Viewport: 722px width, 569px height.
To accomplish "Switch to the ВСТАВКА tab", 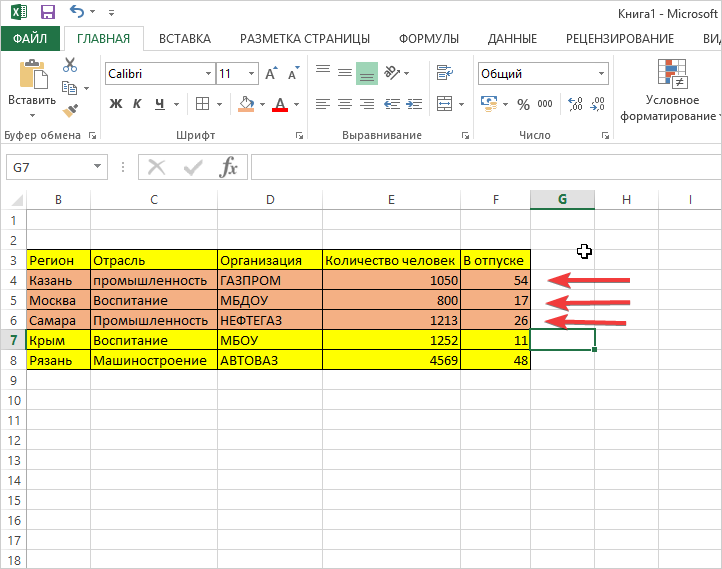I will click(x=184, y=39).
